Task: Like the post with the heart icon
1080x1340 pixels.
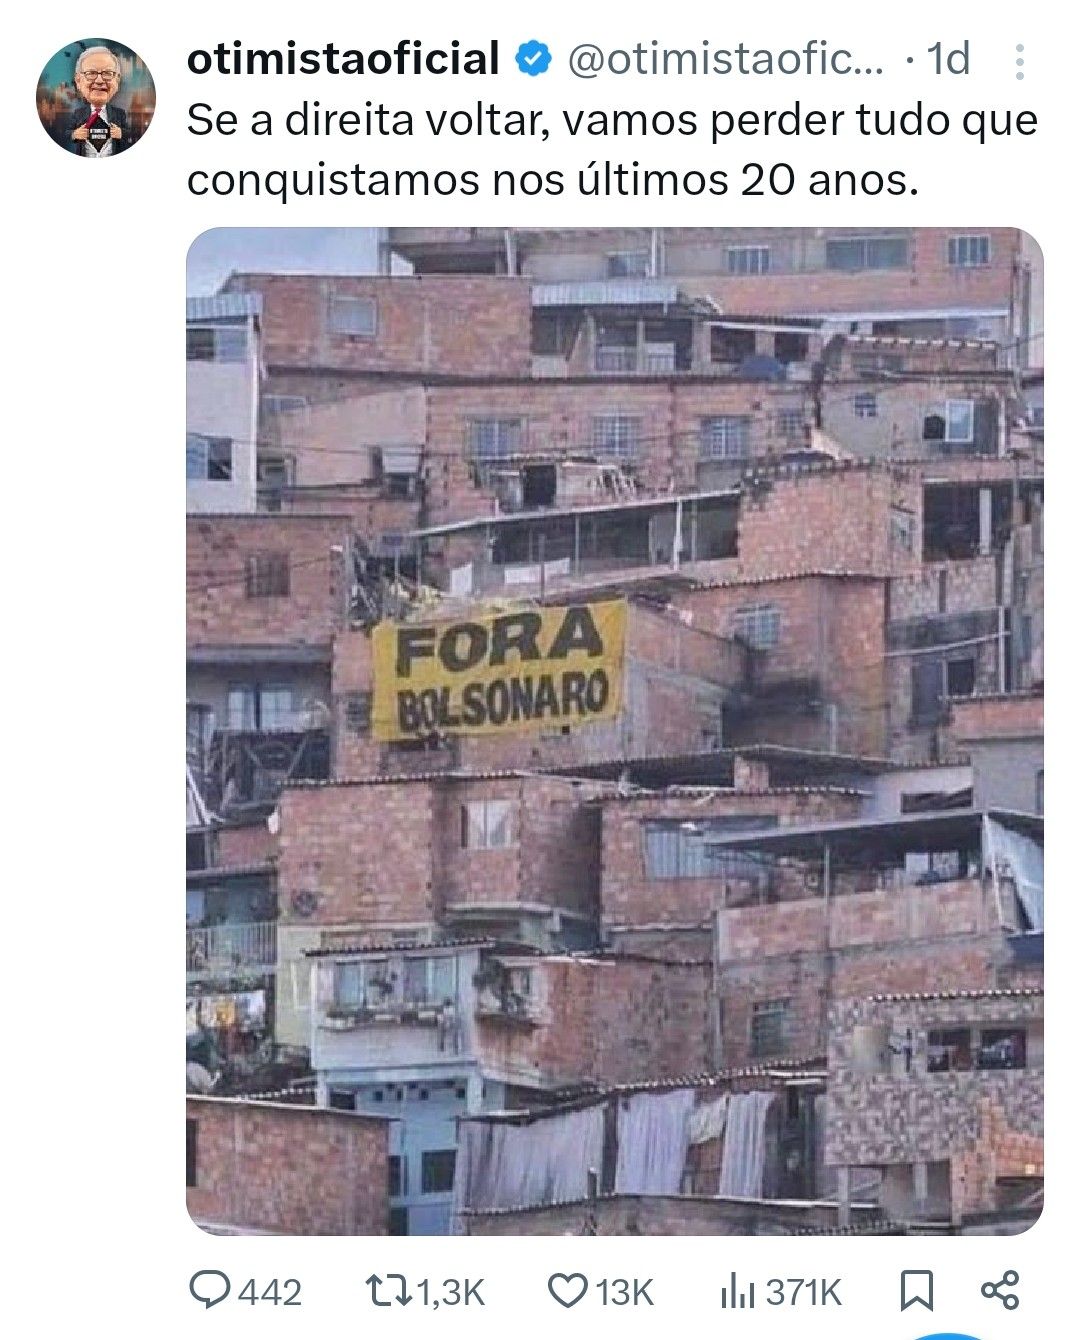Action: pyautogui.click(x=570, y=1291)
